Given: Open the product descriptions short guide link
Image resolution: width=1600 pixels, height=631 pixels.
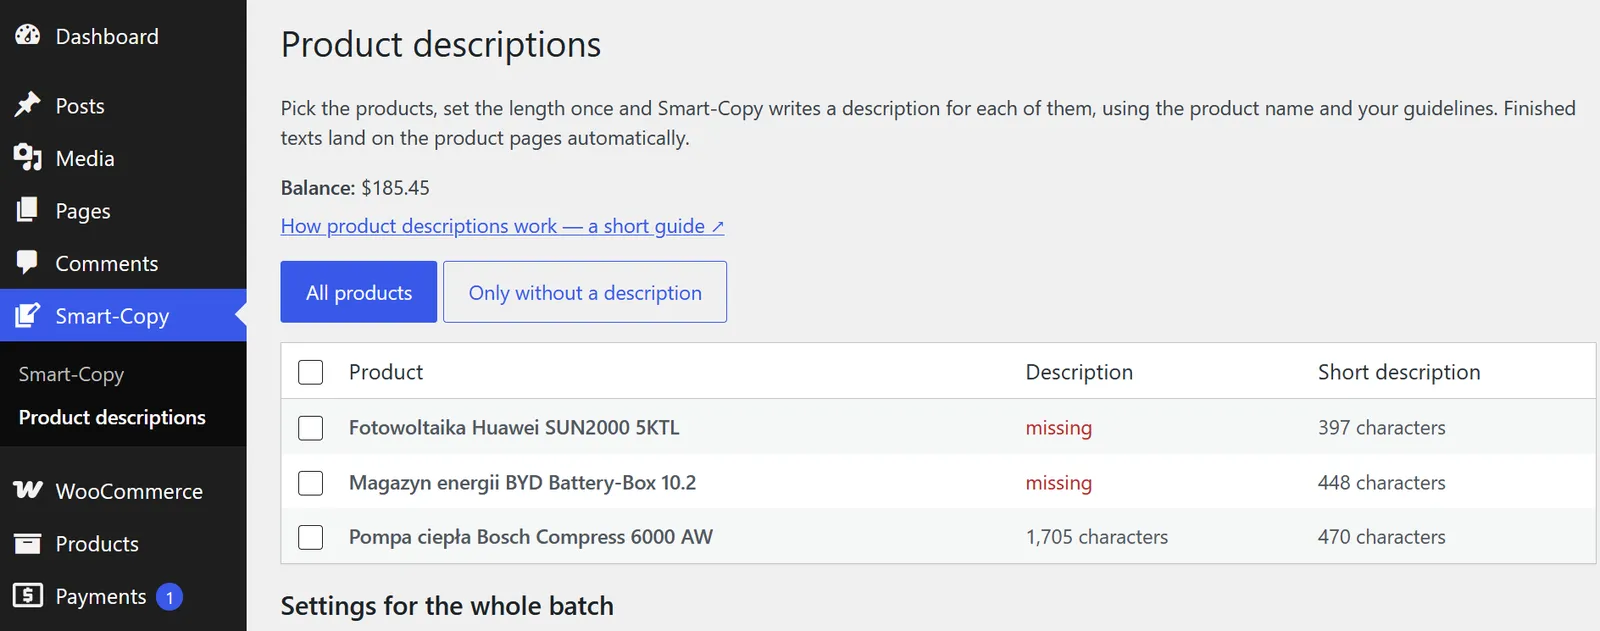Looking at the screenshot, I should click(502, 226).
